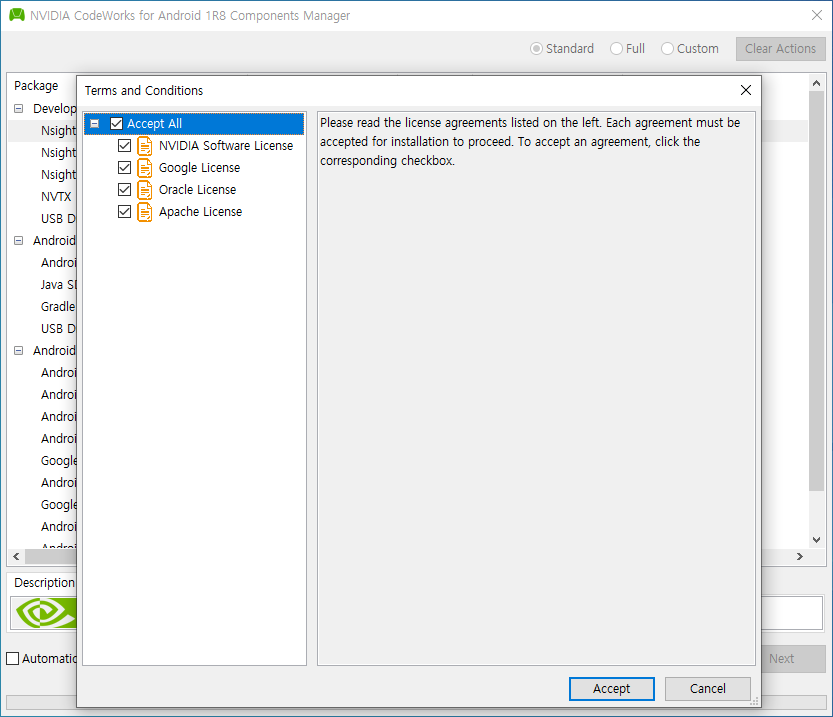The height and width of the screenshot is (717, 833).
Task: Click the NVIDIA Software License document icon
Action: [144, 146]
